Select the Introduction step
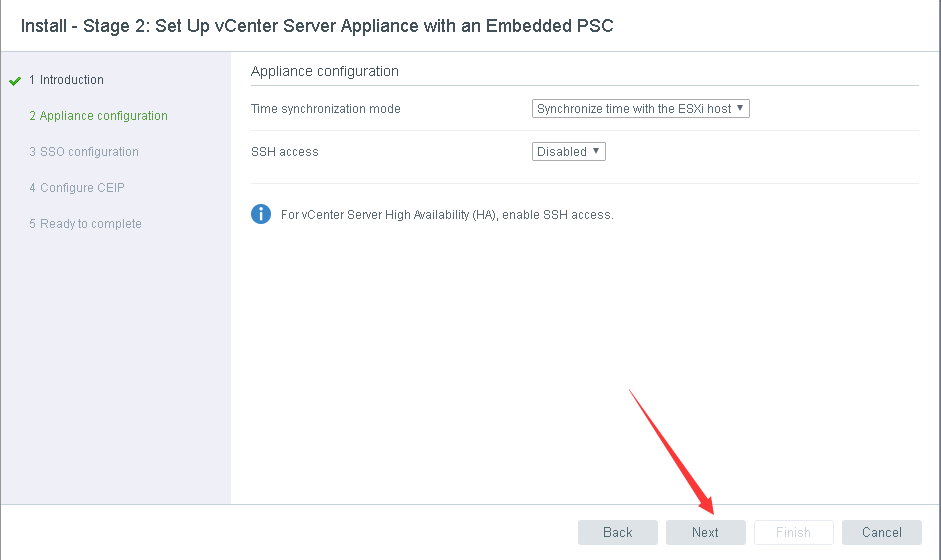Viewport: 941px width, 560px height. click(x=66, y=80)
